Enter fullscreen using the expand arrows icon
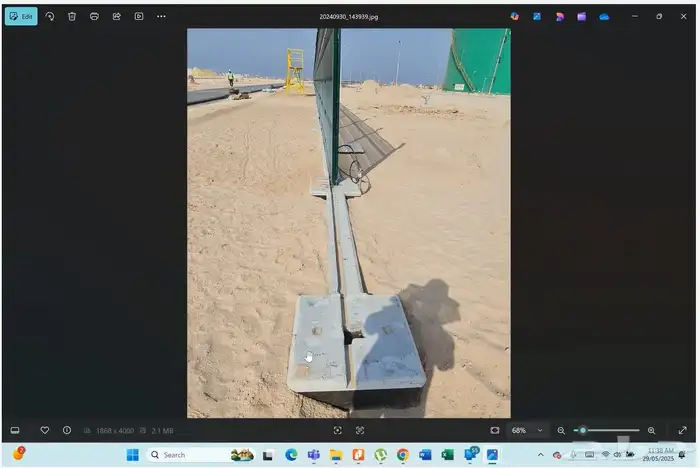Viewport: 700px width, 468px height. (x=683, y=430)
